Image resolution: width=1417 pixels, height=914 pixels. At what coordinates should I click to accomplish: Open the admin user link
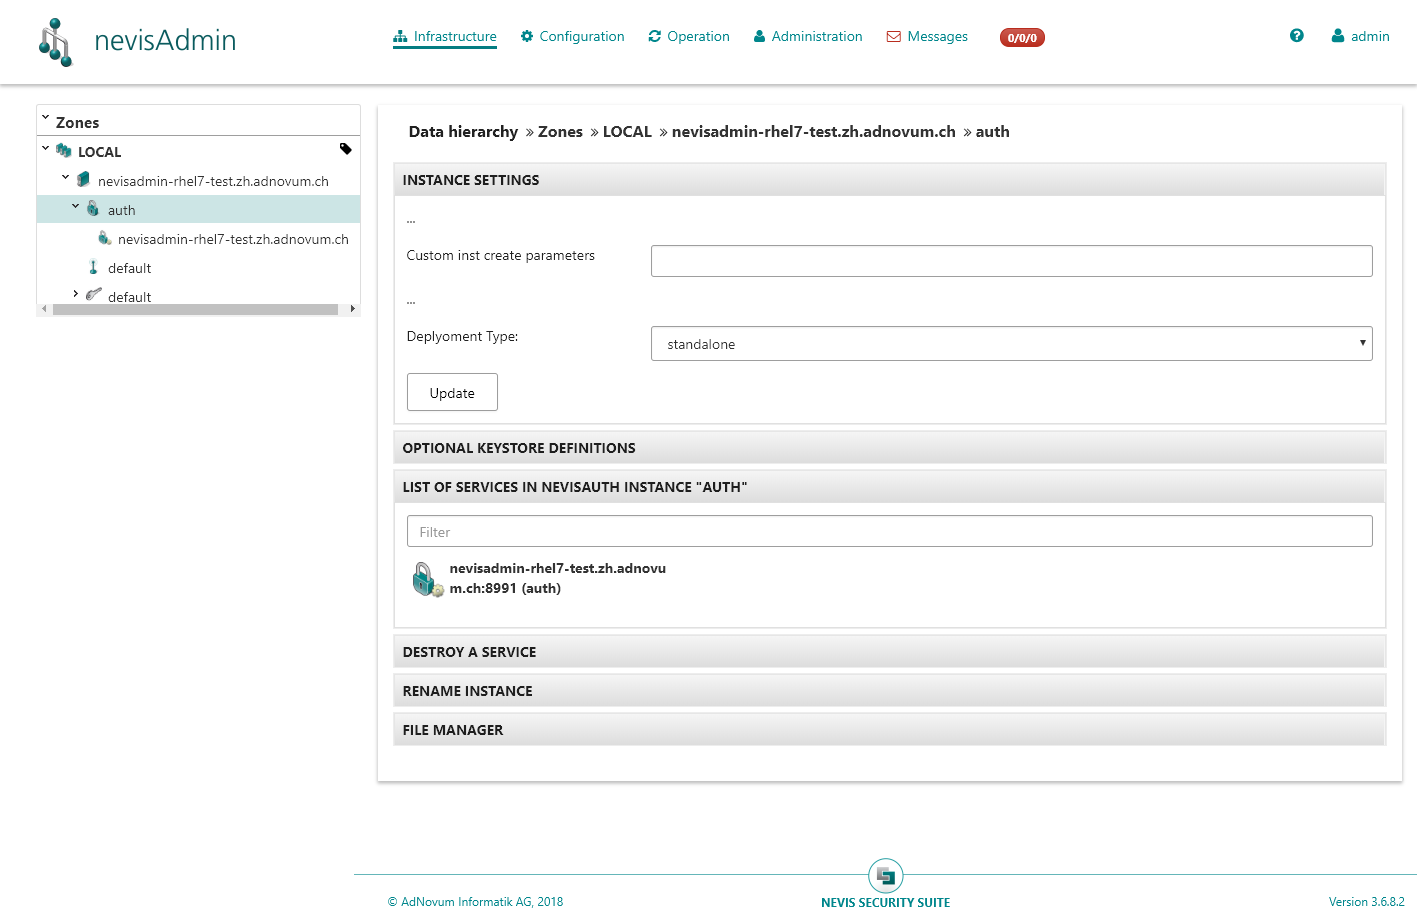[1360, 37]
